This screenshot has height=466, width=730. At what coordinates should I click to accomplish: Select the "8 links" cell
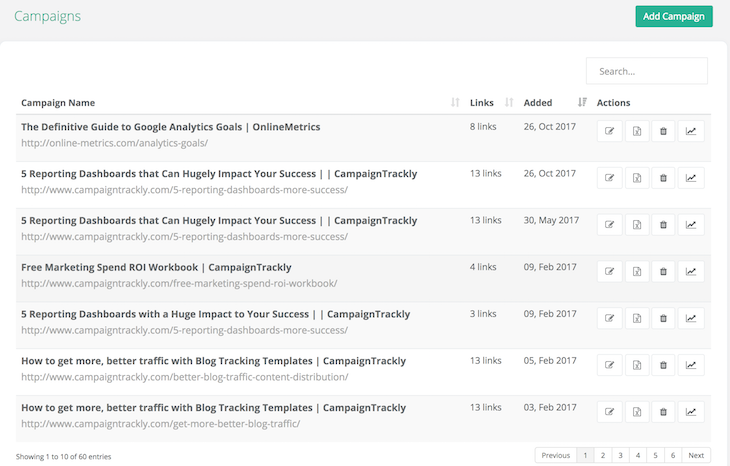click(483, 127)
